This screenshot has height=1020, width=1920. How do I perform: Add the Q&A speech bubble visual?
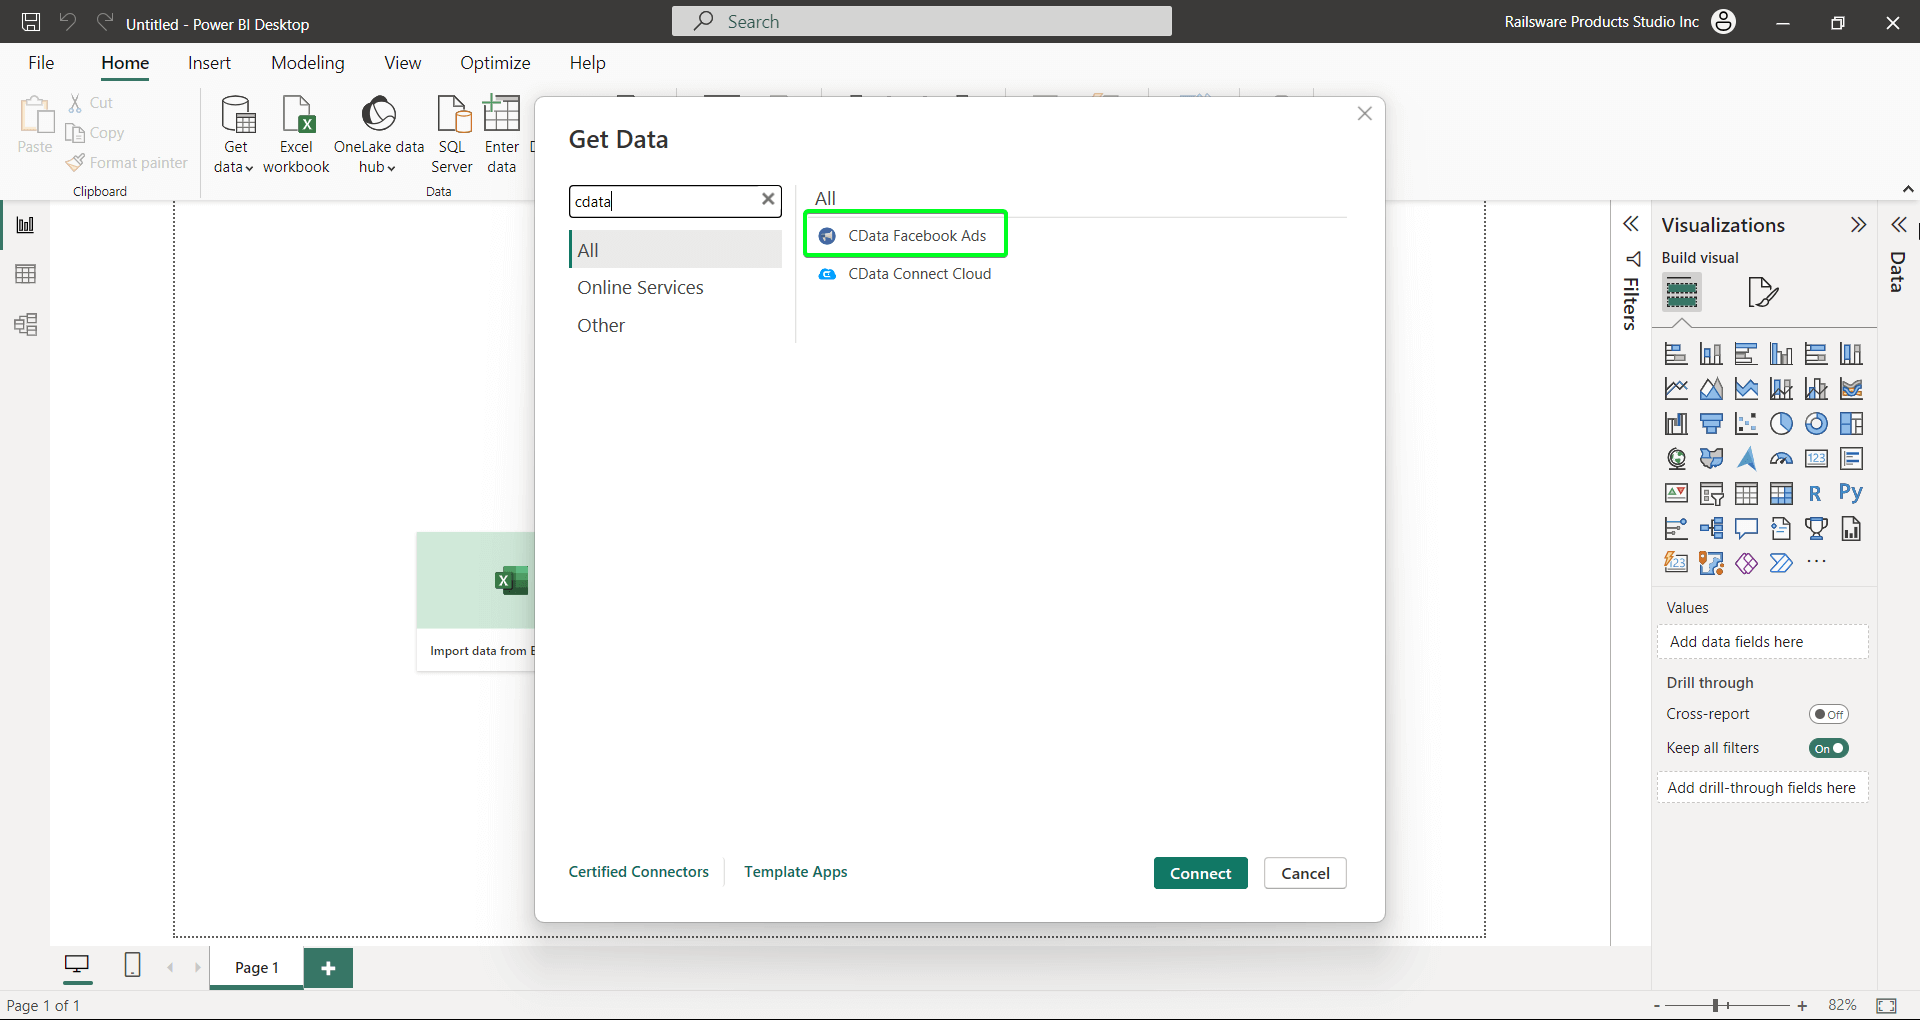pos(1746,529)
